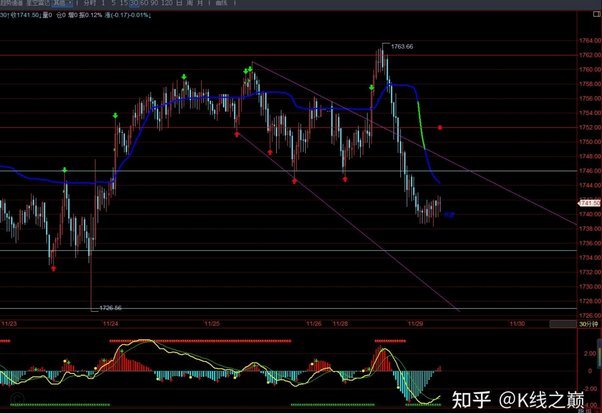Viewport: 602px width, 413px height.
Task: Click the square icon at chart top-right corner
Action: pyautogui.click(x=597, y=14)
